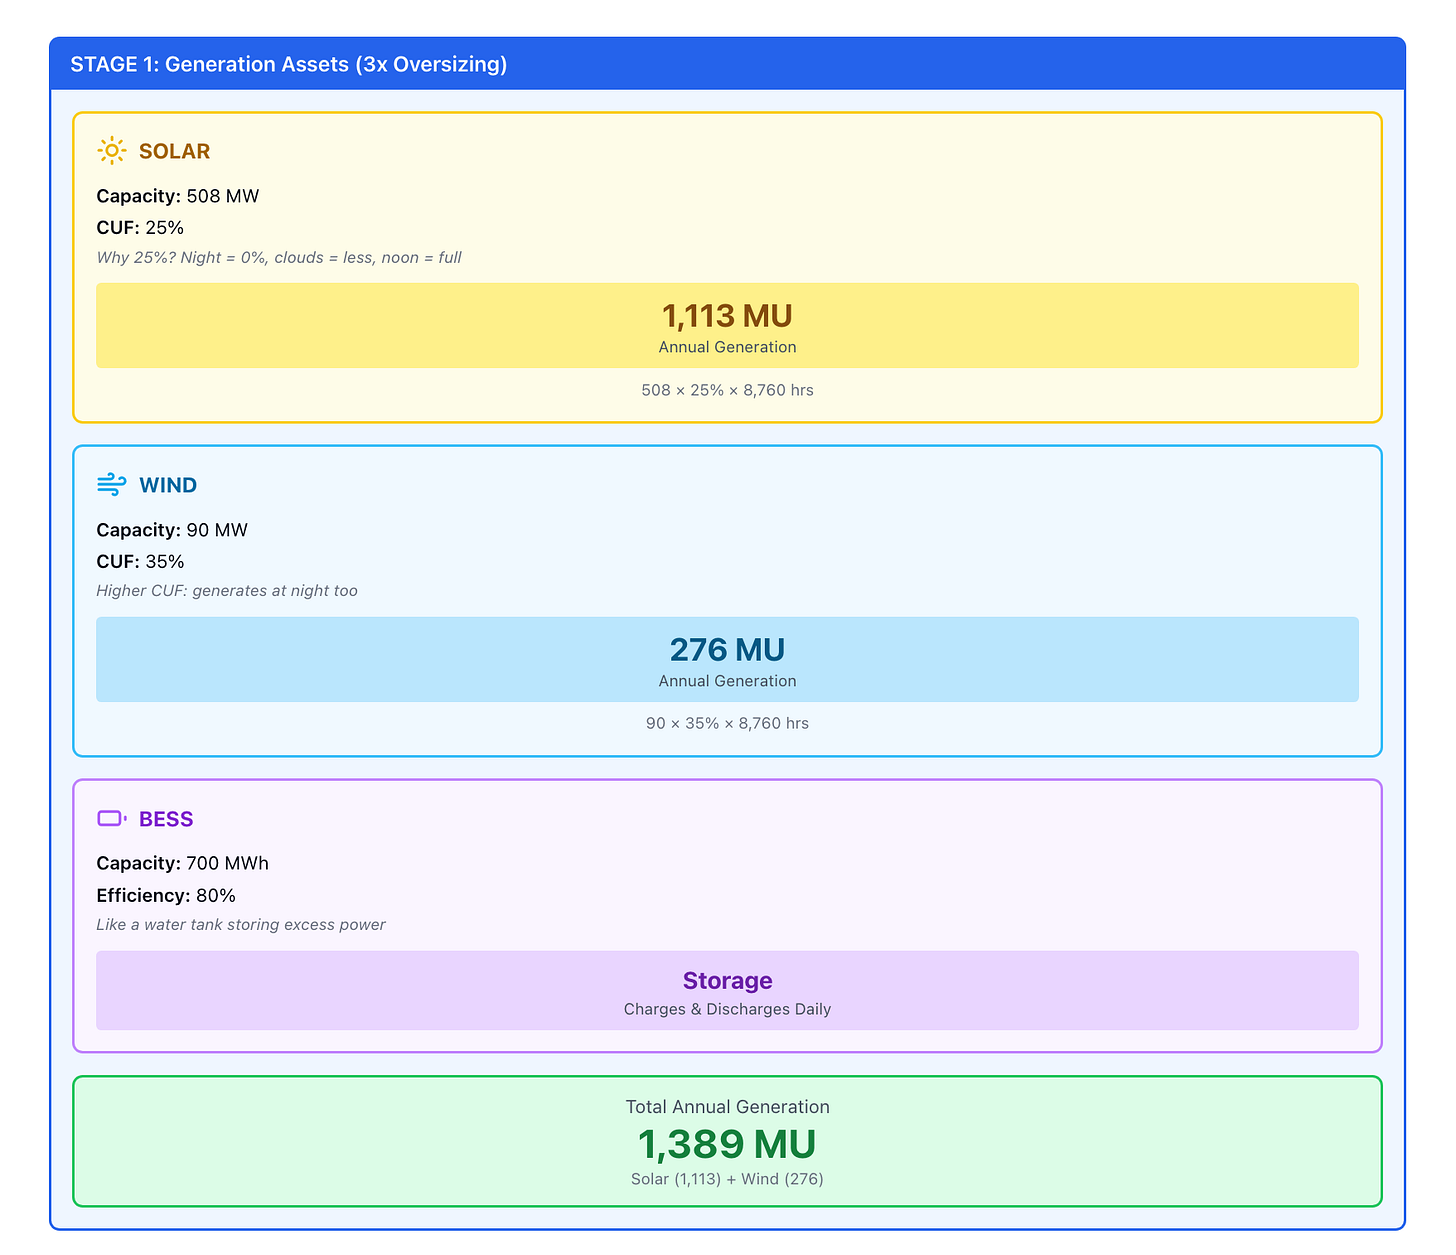
Task: Click the 'Efficiency: 80%' line
Action: pyautogui.click(x=166, y=896)
